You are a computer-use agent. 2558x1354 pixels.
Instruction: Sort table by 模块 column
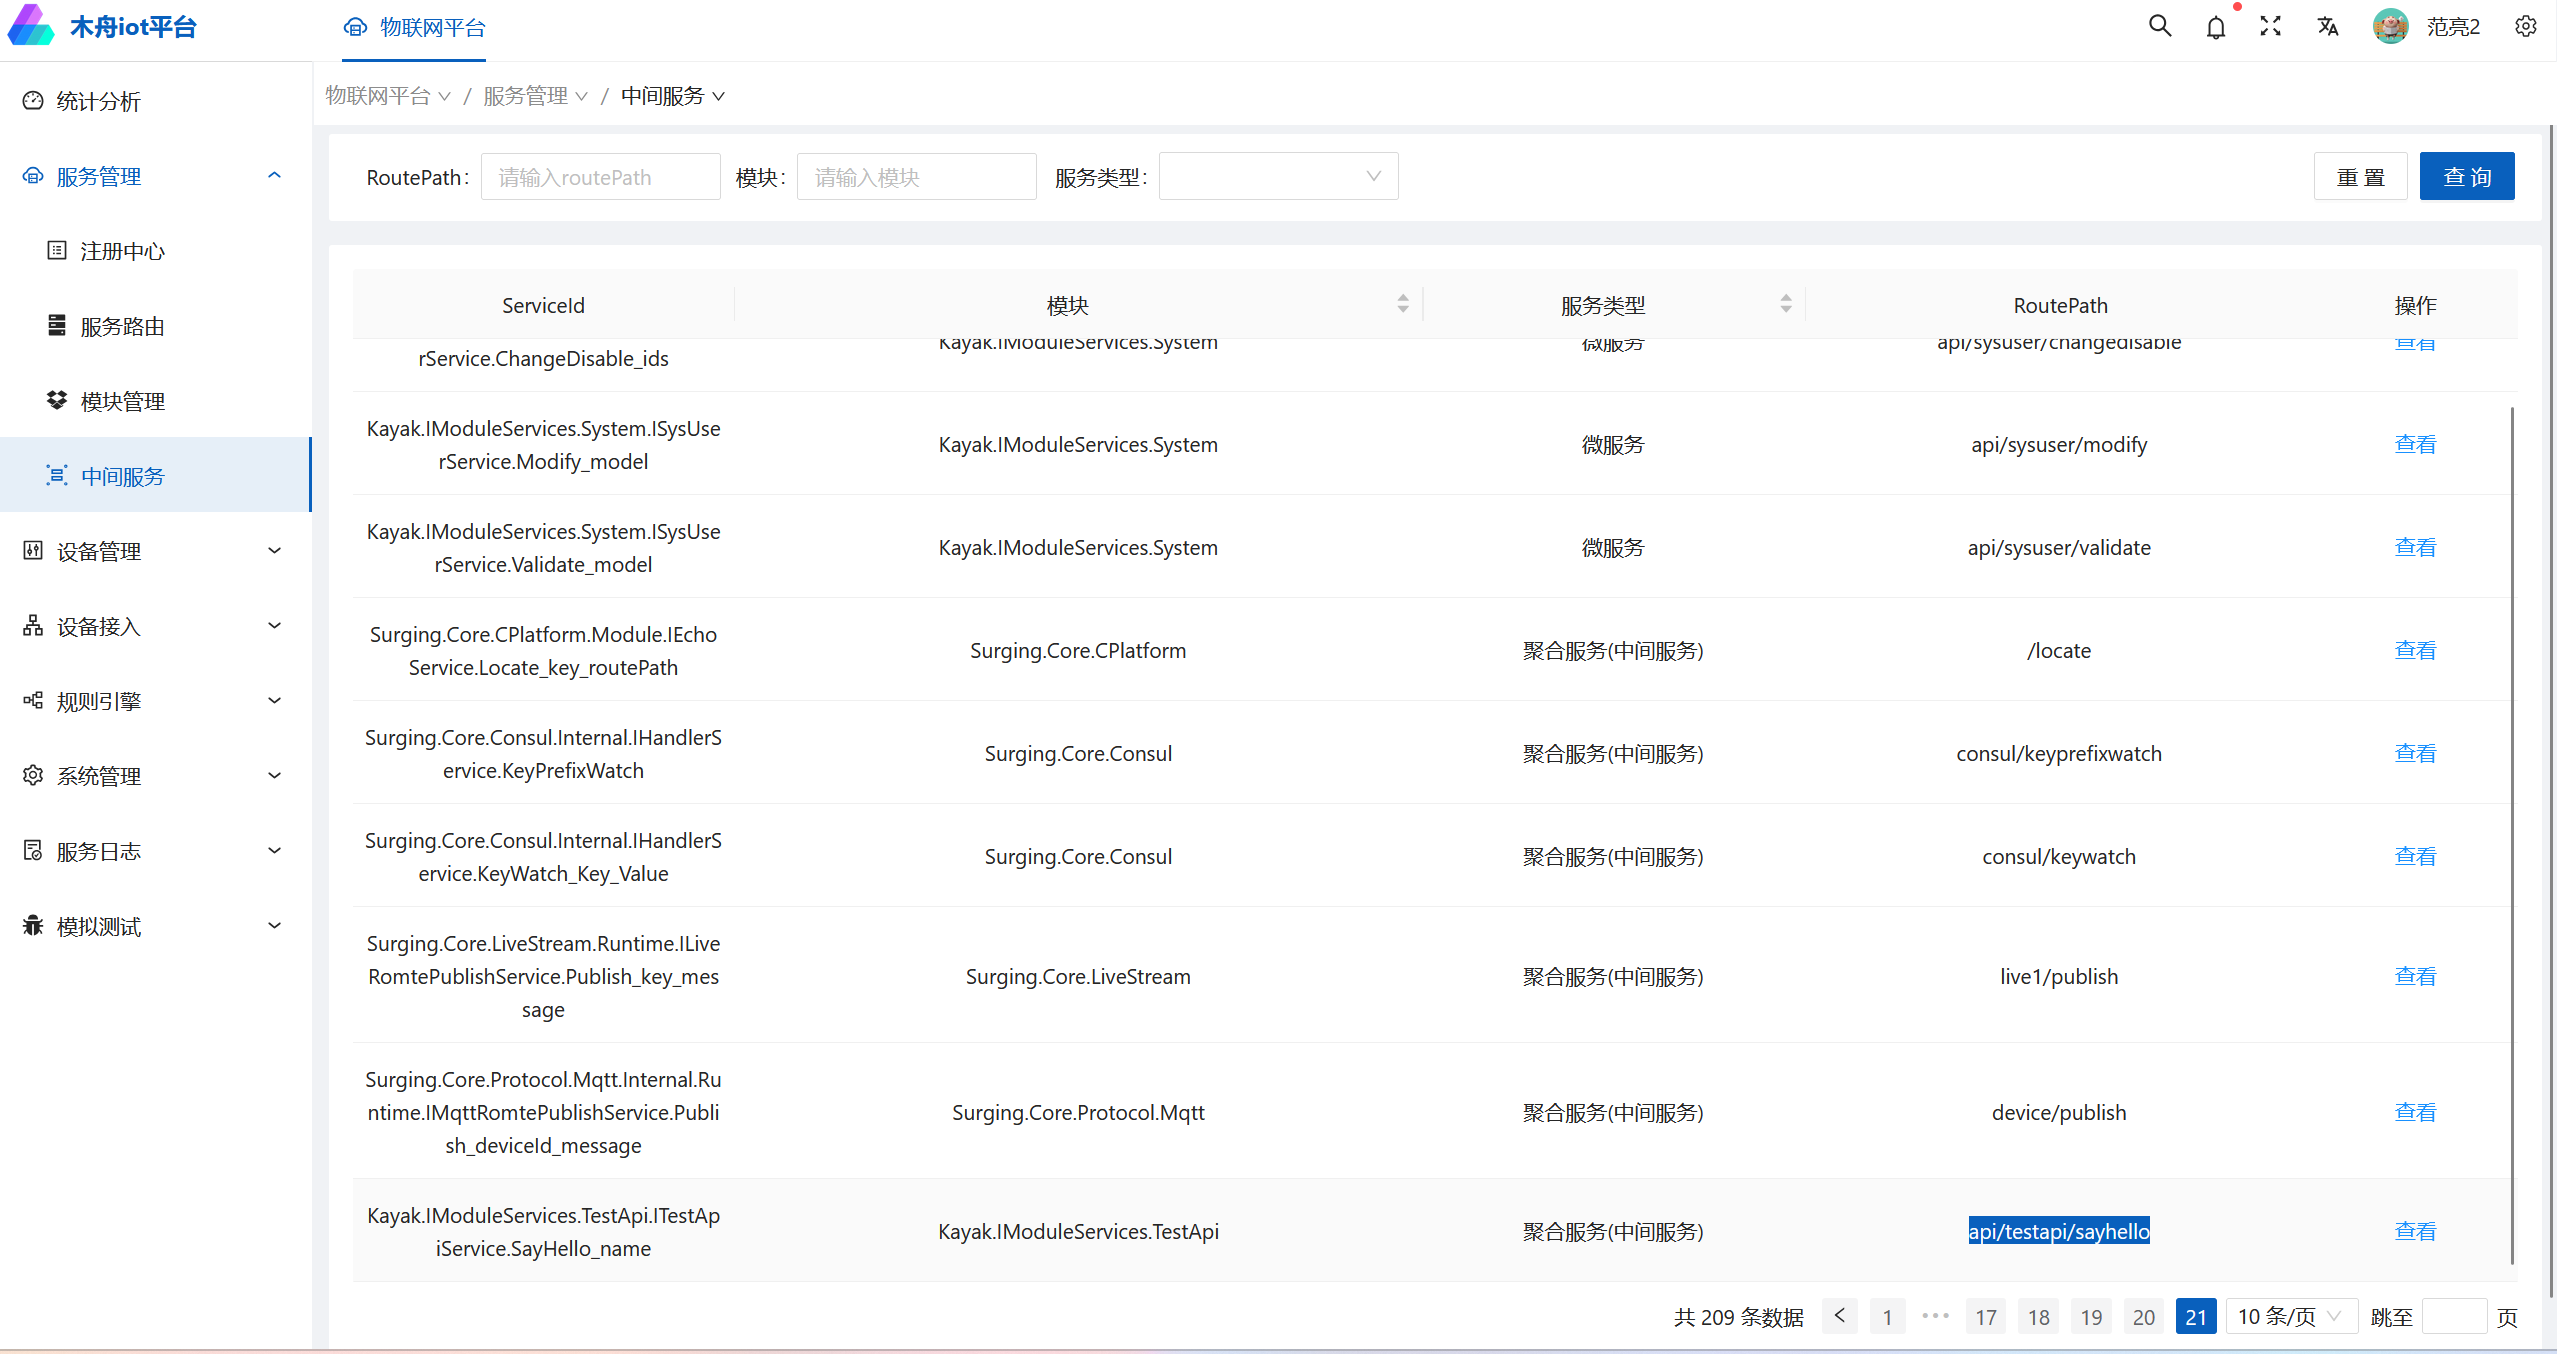[x=1403, y=304]
